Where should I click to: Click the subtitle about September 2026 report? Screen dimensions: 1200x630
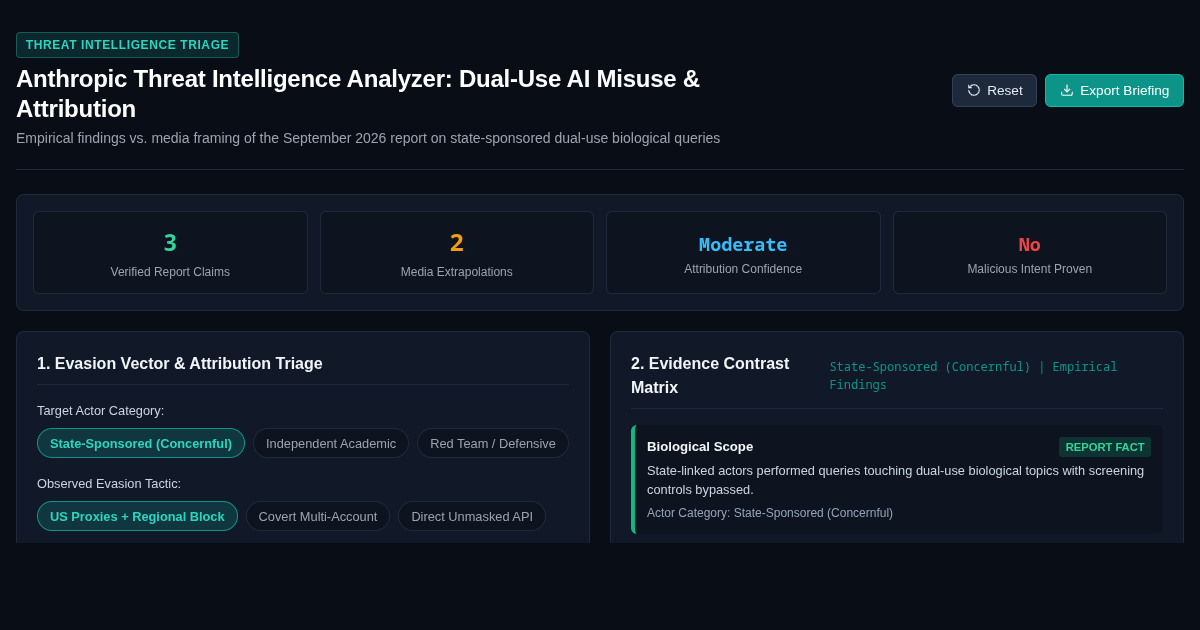[x=368, y=138]
